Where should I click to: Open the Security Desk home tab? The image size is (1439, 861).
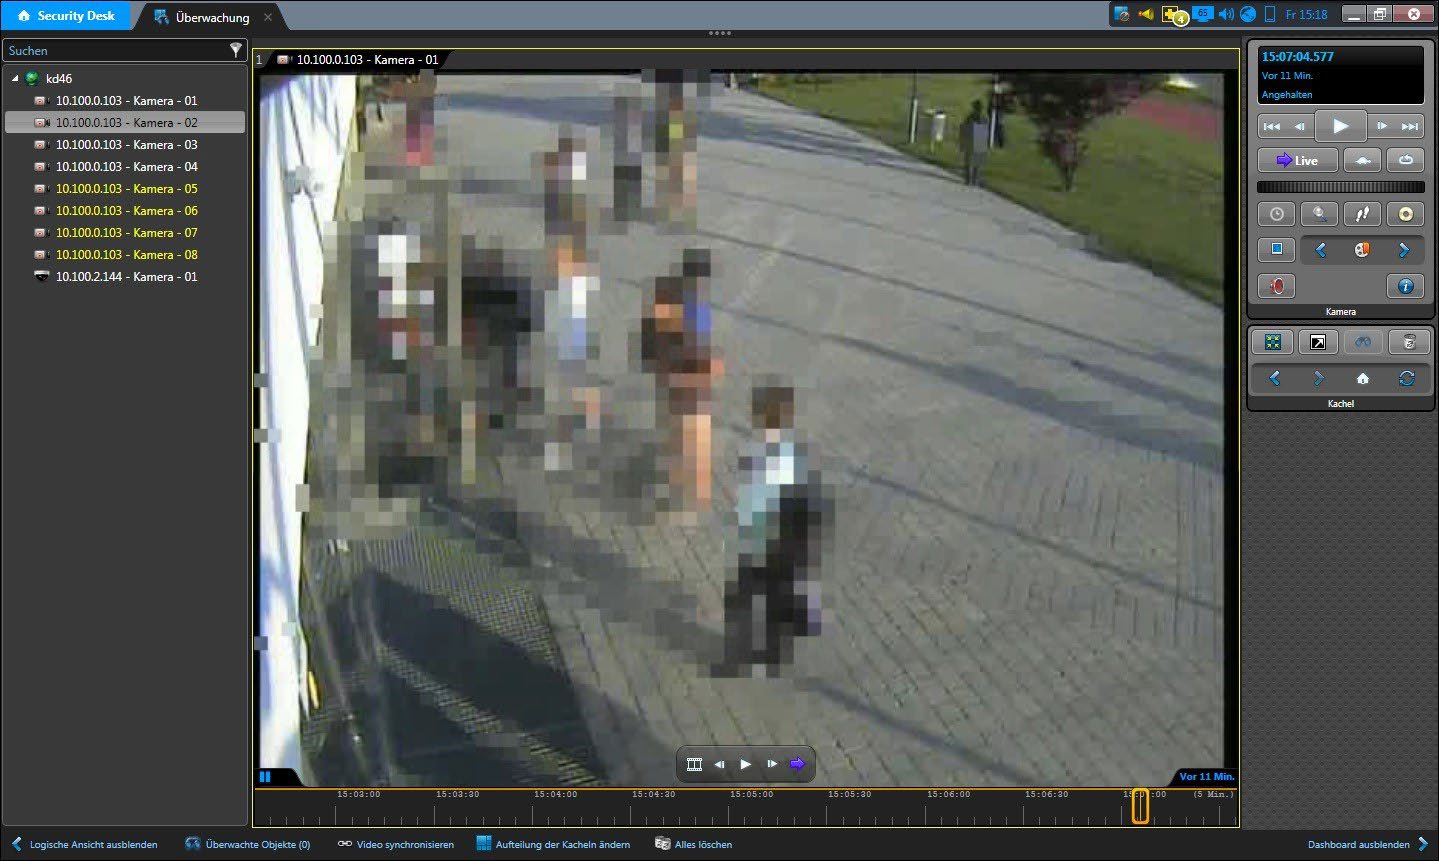click(x=66, y=16)
